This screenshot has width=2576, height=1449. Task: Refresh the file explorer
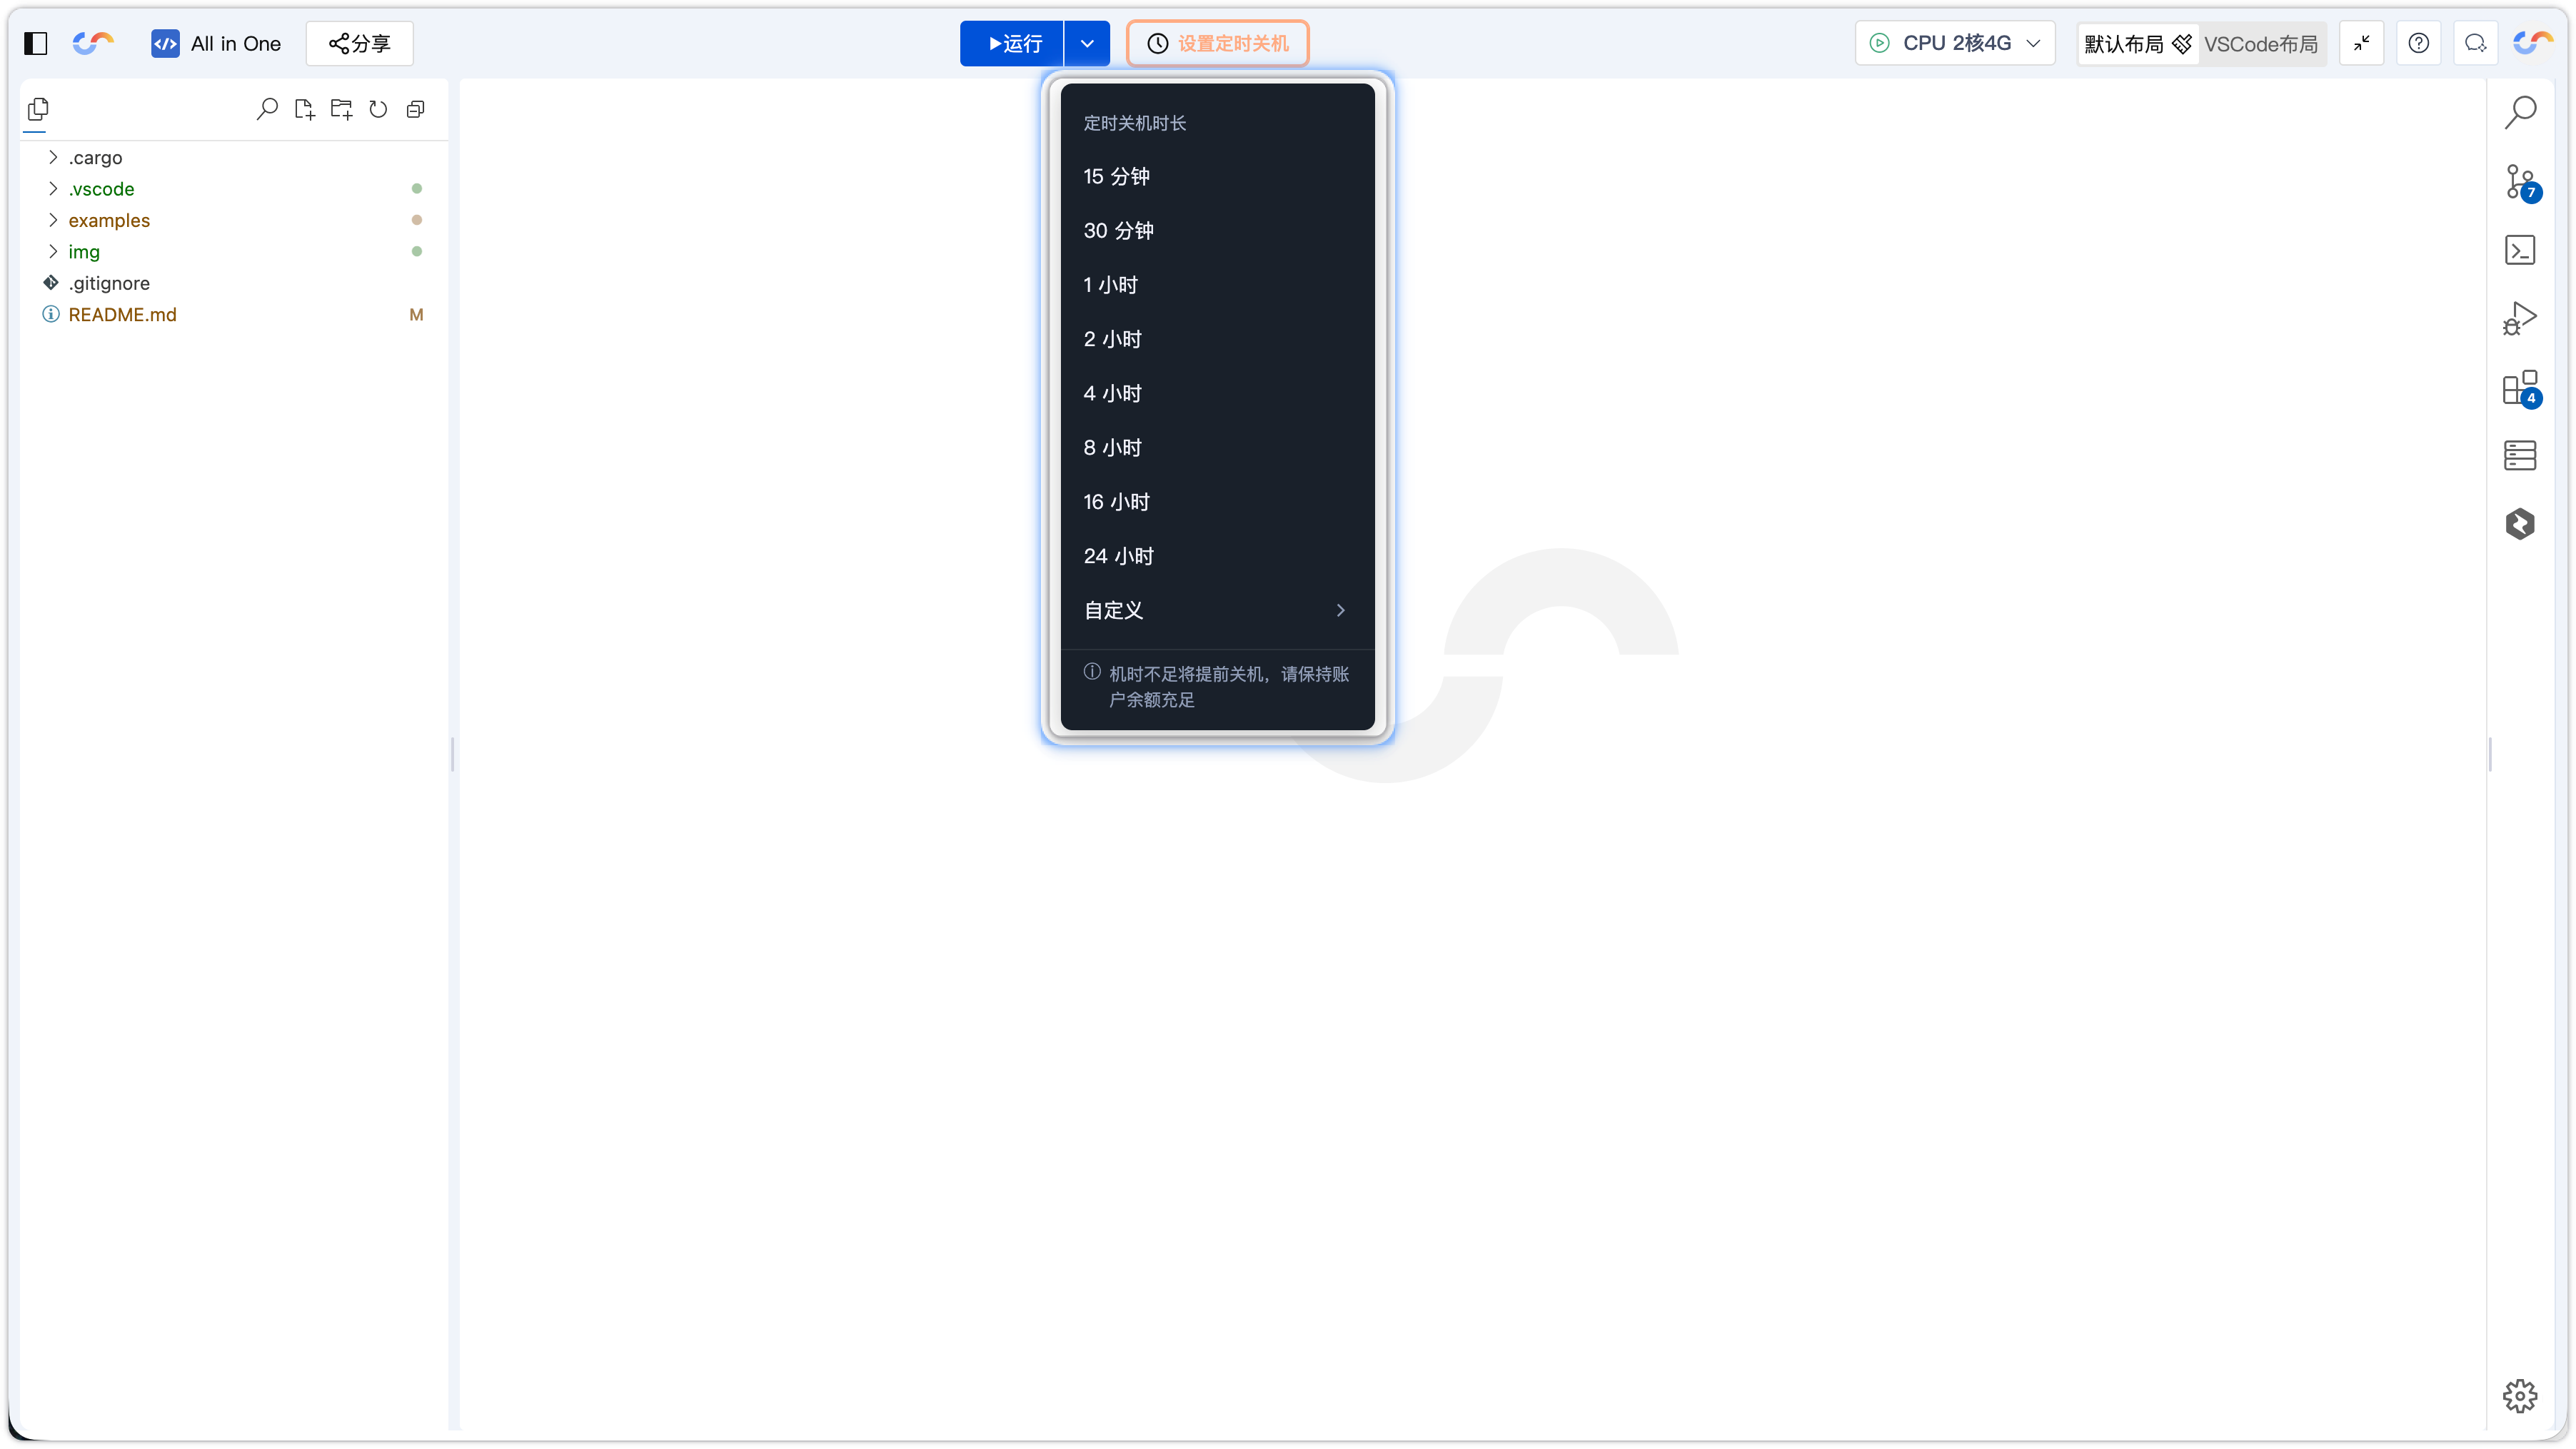pyautogui.click(x=378, y=109)
